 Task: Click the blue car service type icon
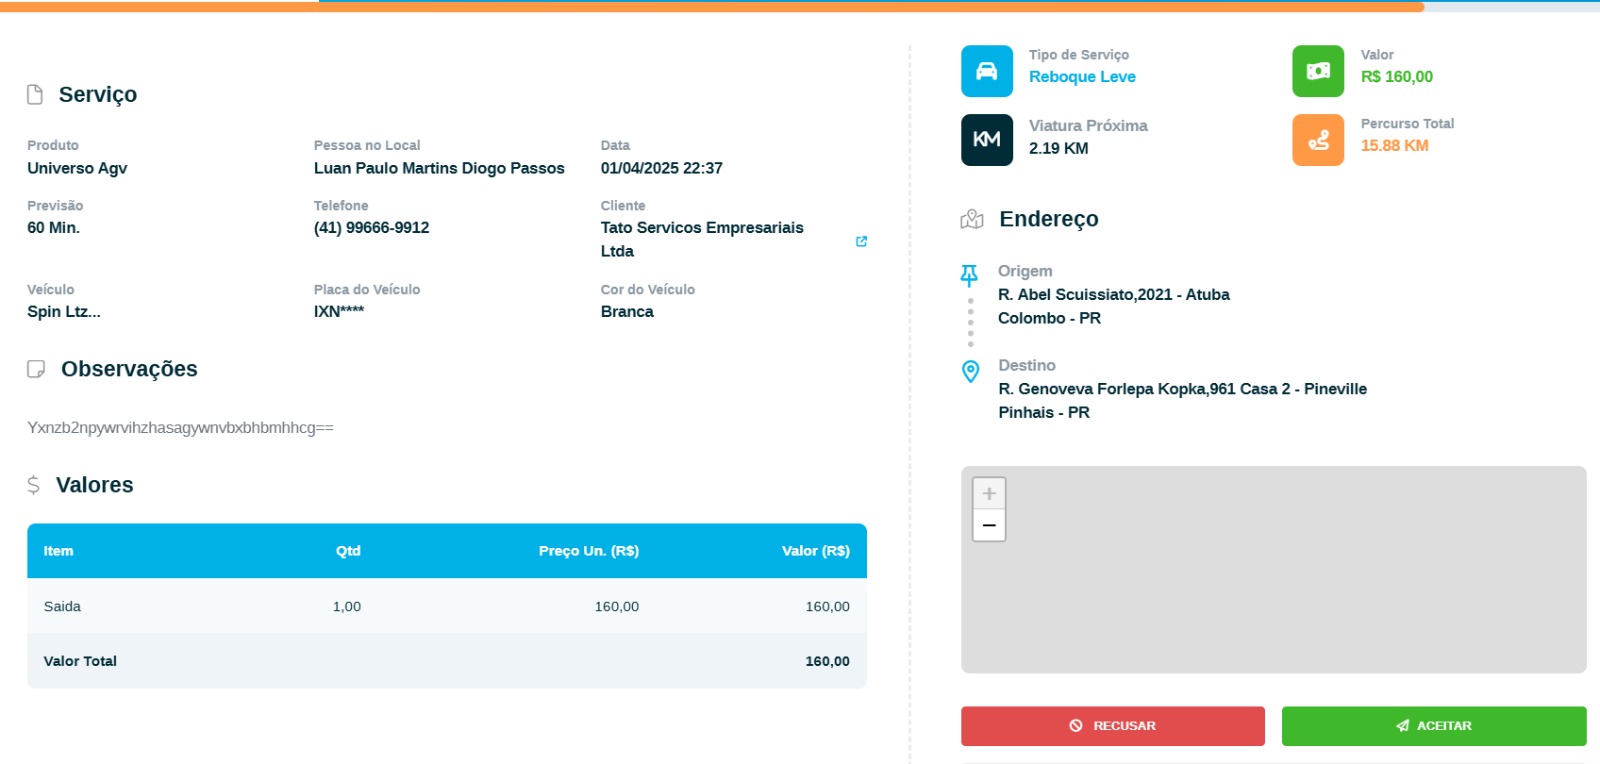click(x=986, y=71)
